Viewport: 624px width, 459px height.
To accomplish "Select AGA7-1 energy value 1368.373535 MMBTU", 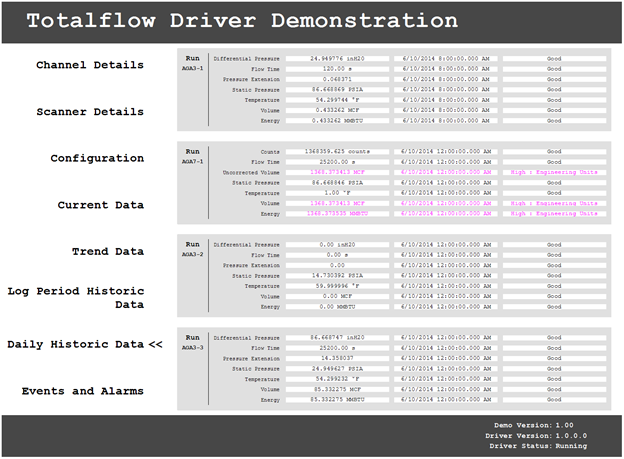I will [x=337, y=214].
